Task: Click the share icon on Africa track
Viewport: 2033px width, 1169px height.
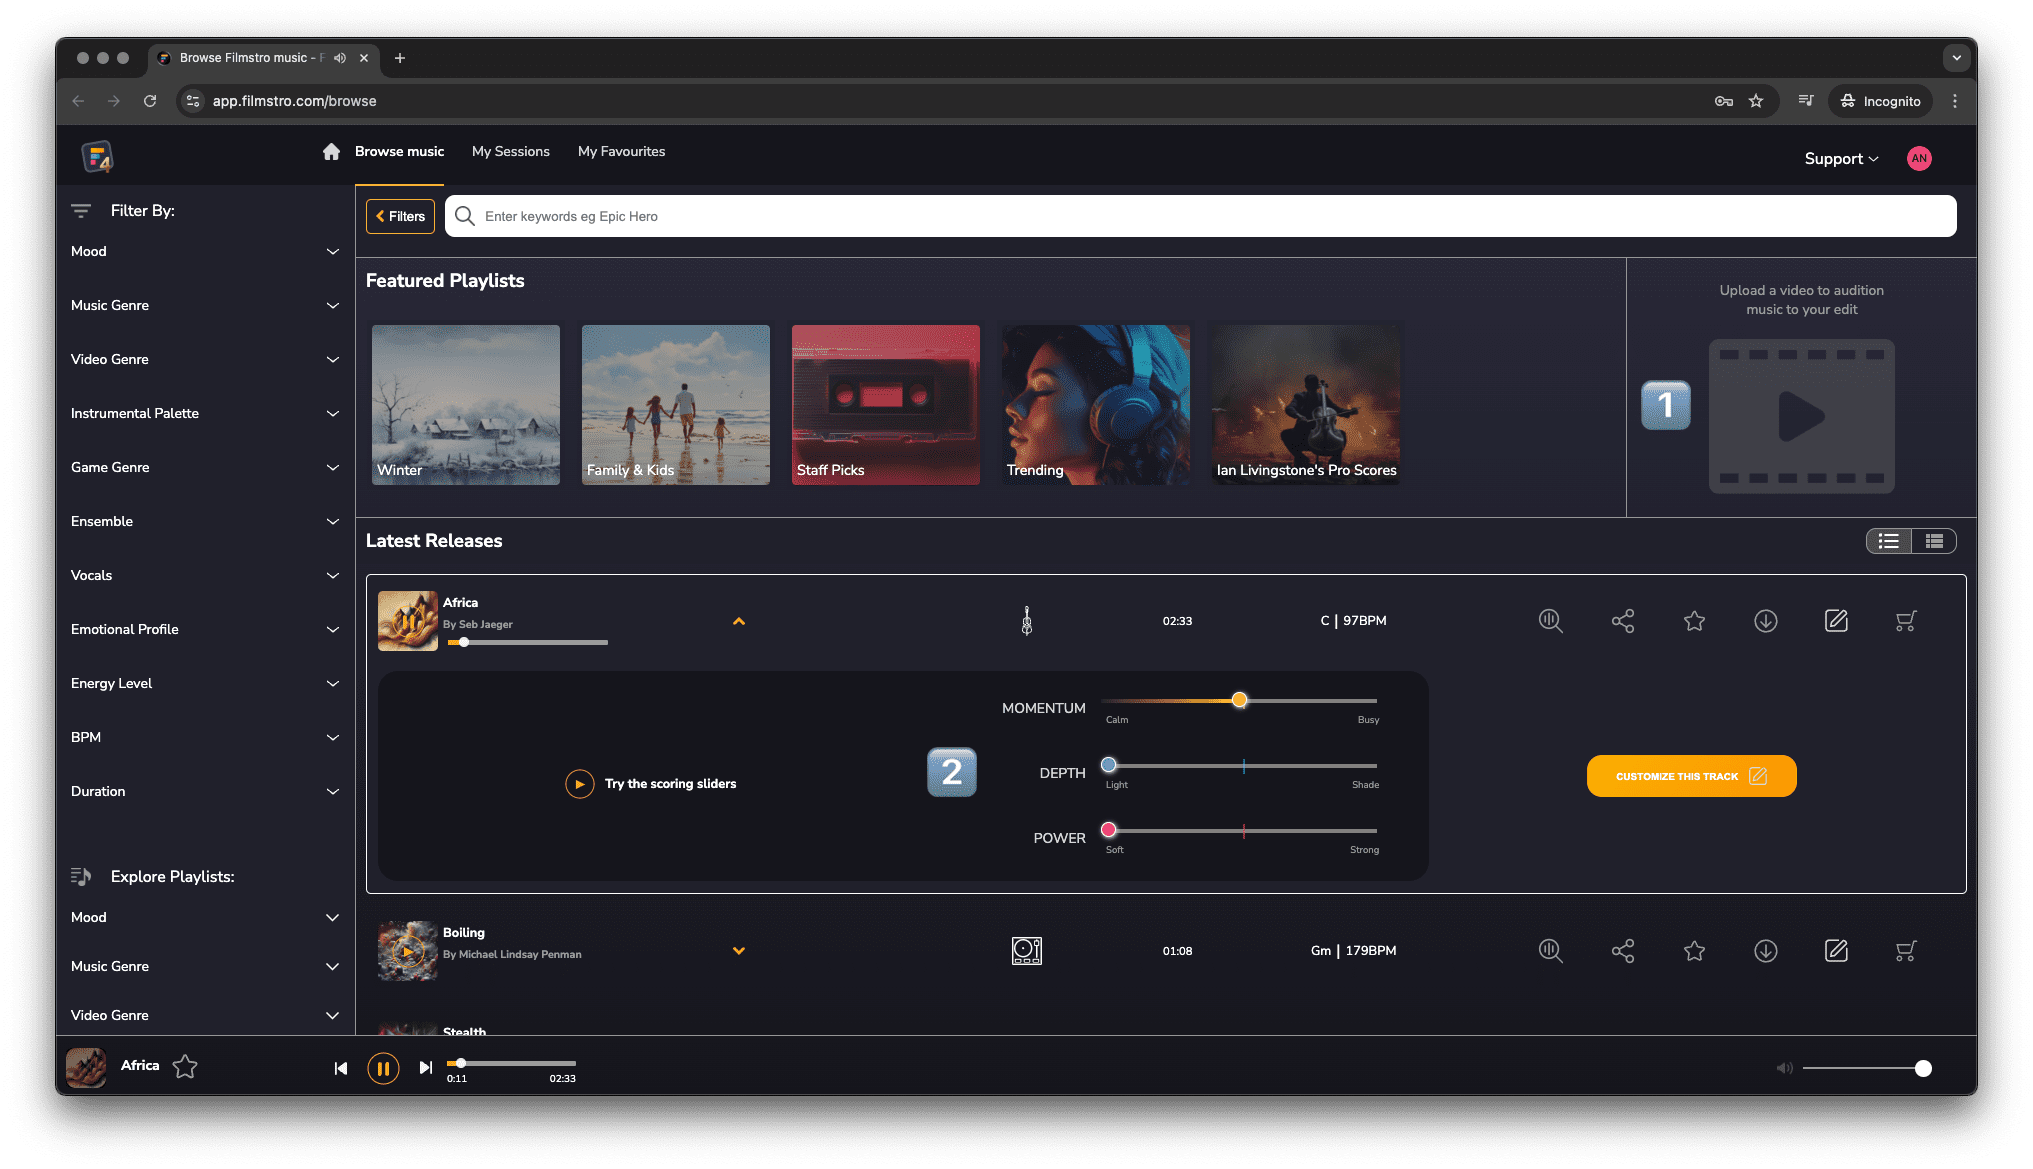Action: point(1622,621)
